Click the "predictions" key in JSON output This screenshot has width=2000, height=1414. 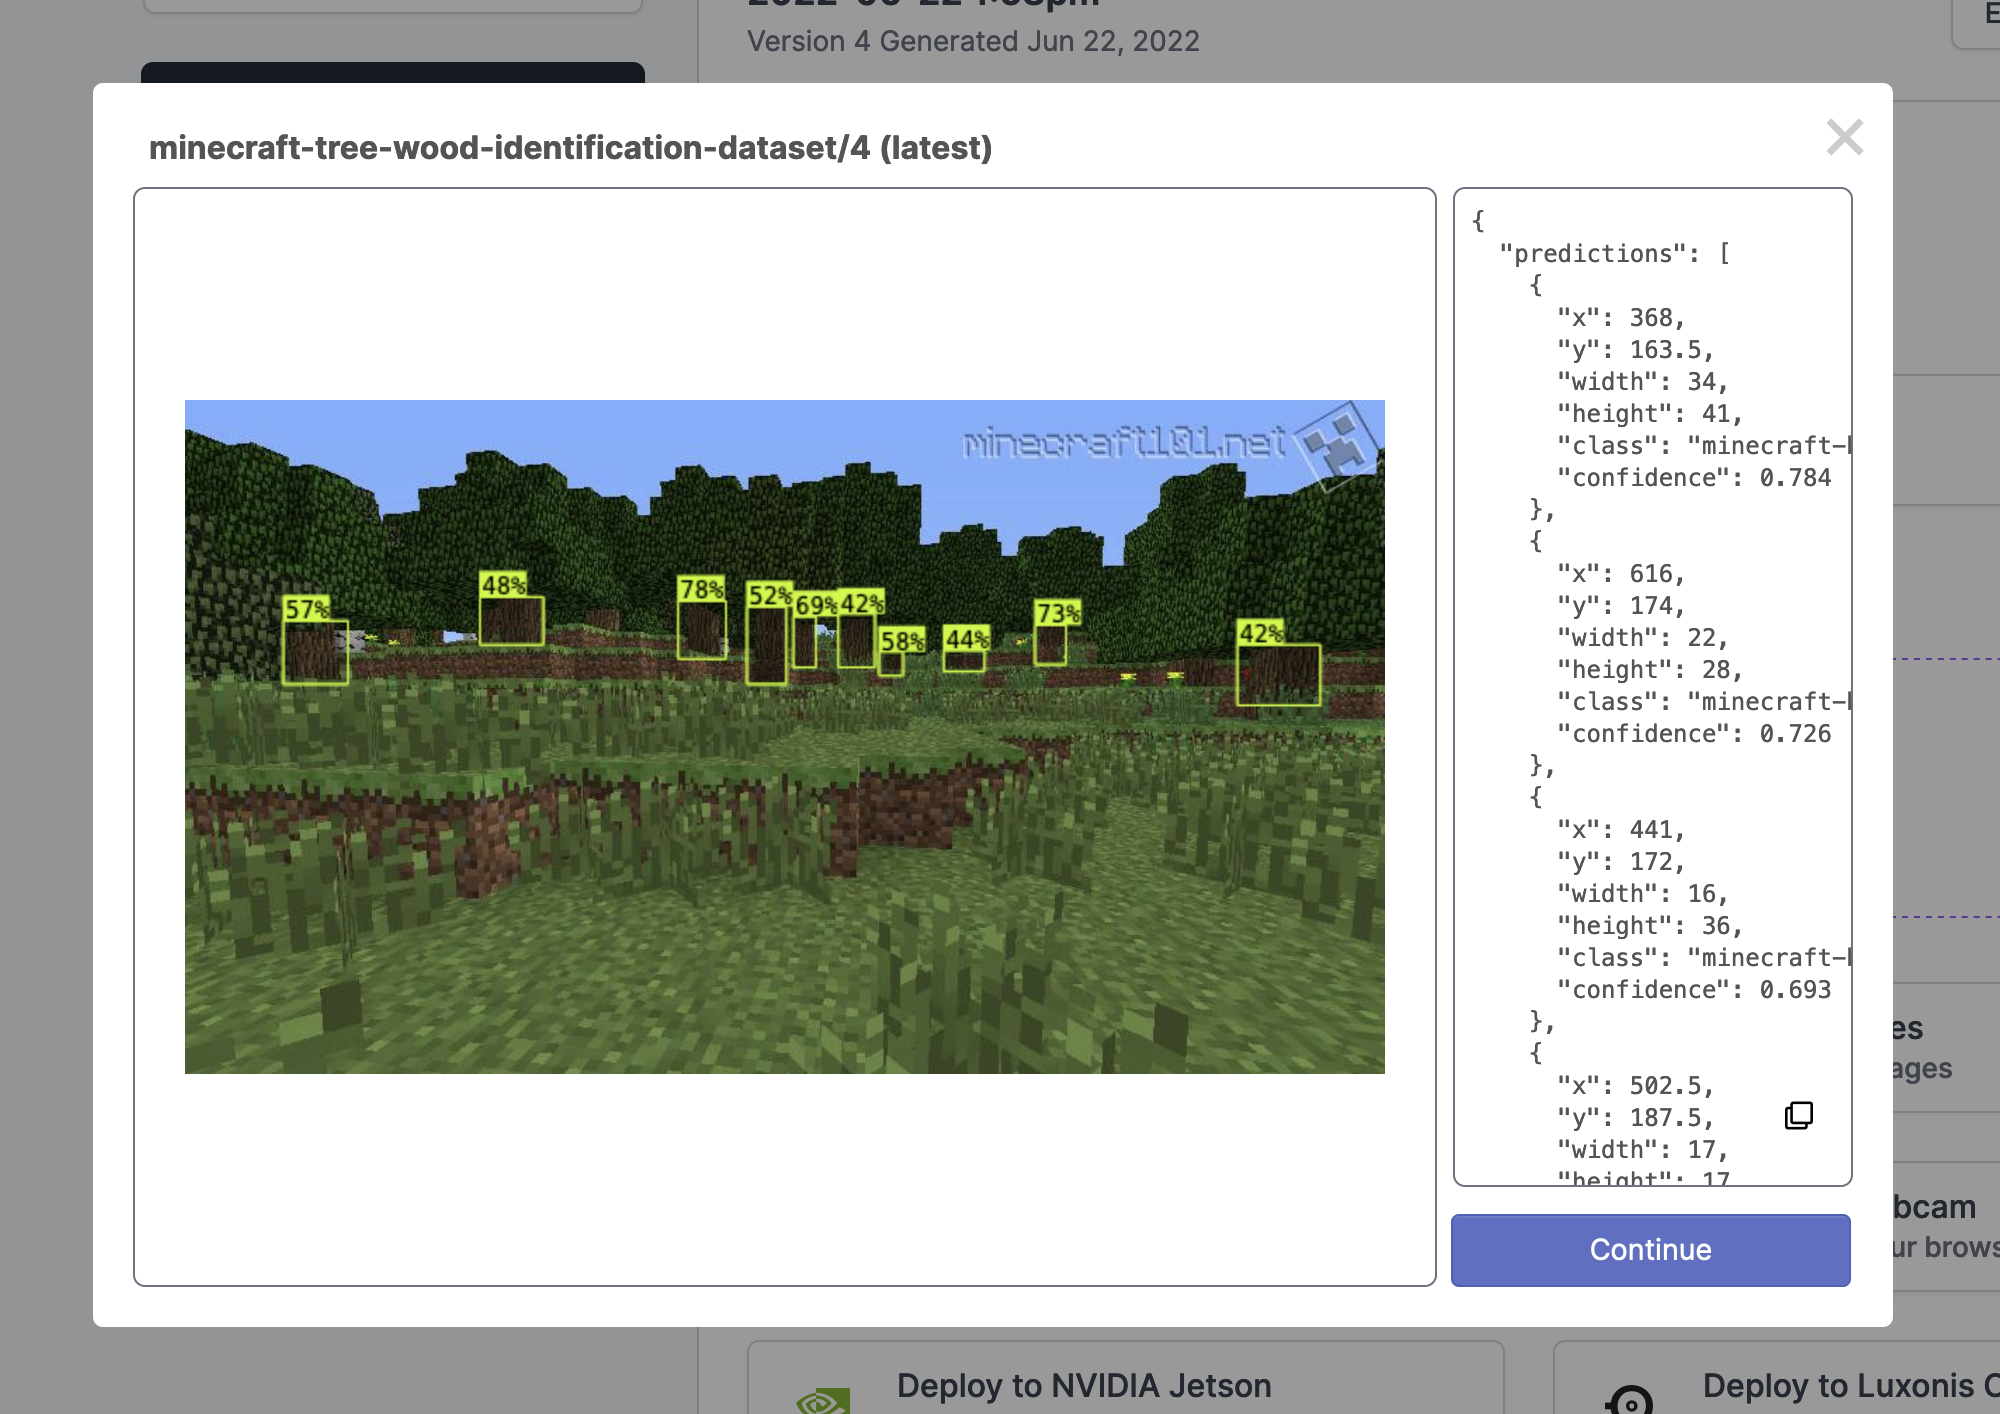pyautogui.click(x=1593, y=254)
